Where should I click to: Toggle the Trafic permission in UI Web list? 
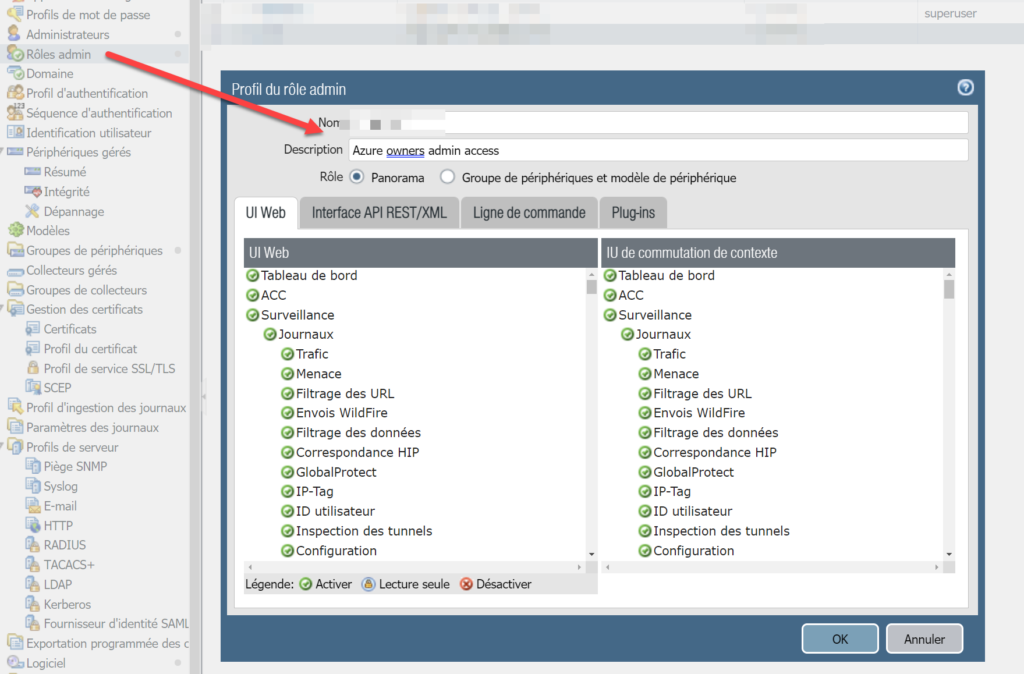(x=288, y=354)
